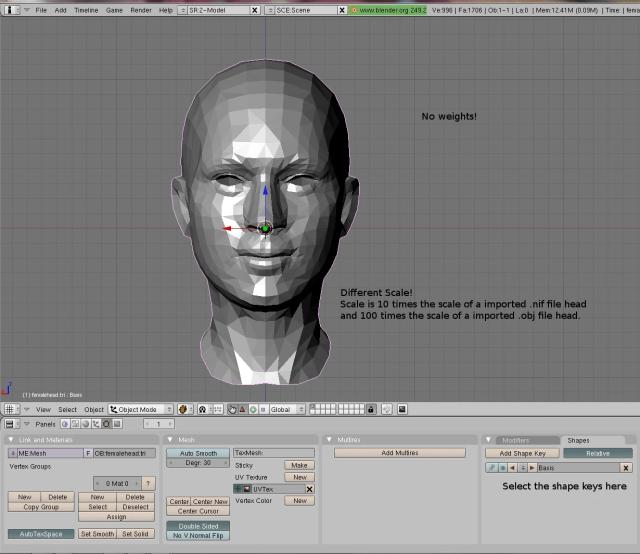Image resolution: width=640 pixels, height=554 pixels.
Task: Open the Help menu
Action: 166,10
